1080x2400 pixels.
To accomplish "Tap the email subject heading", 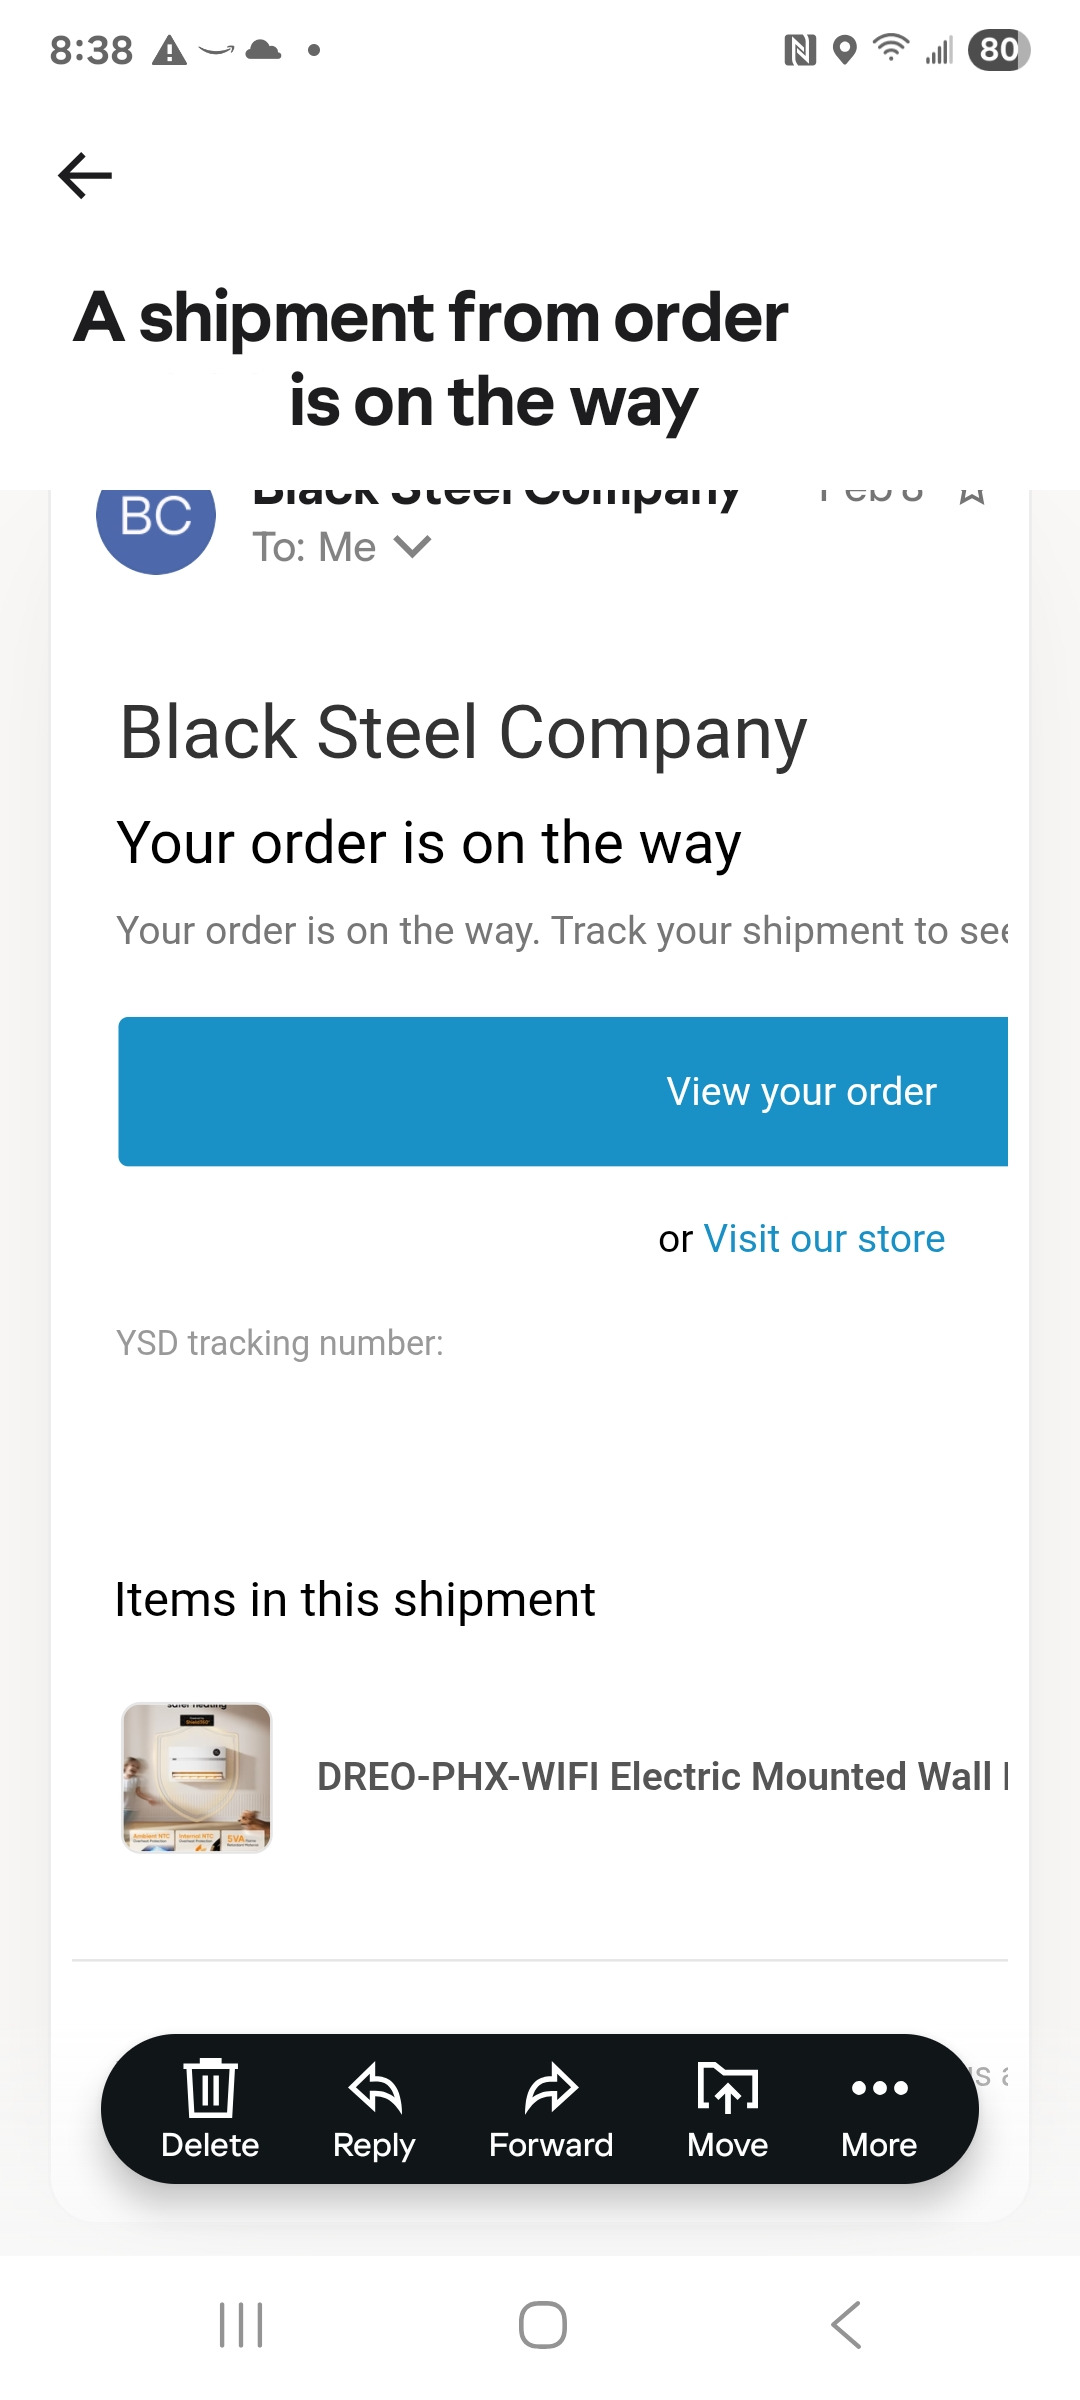I will coord(432,358).
